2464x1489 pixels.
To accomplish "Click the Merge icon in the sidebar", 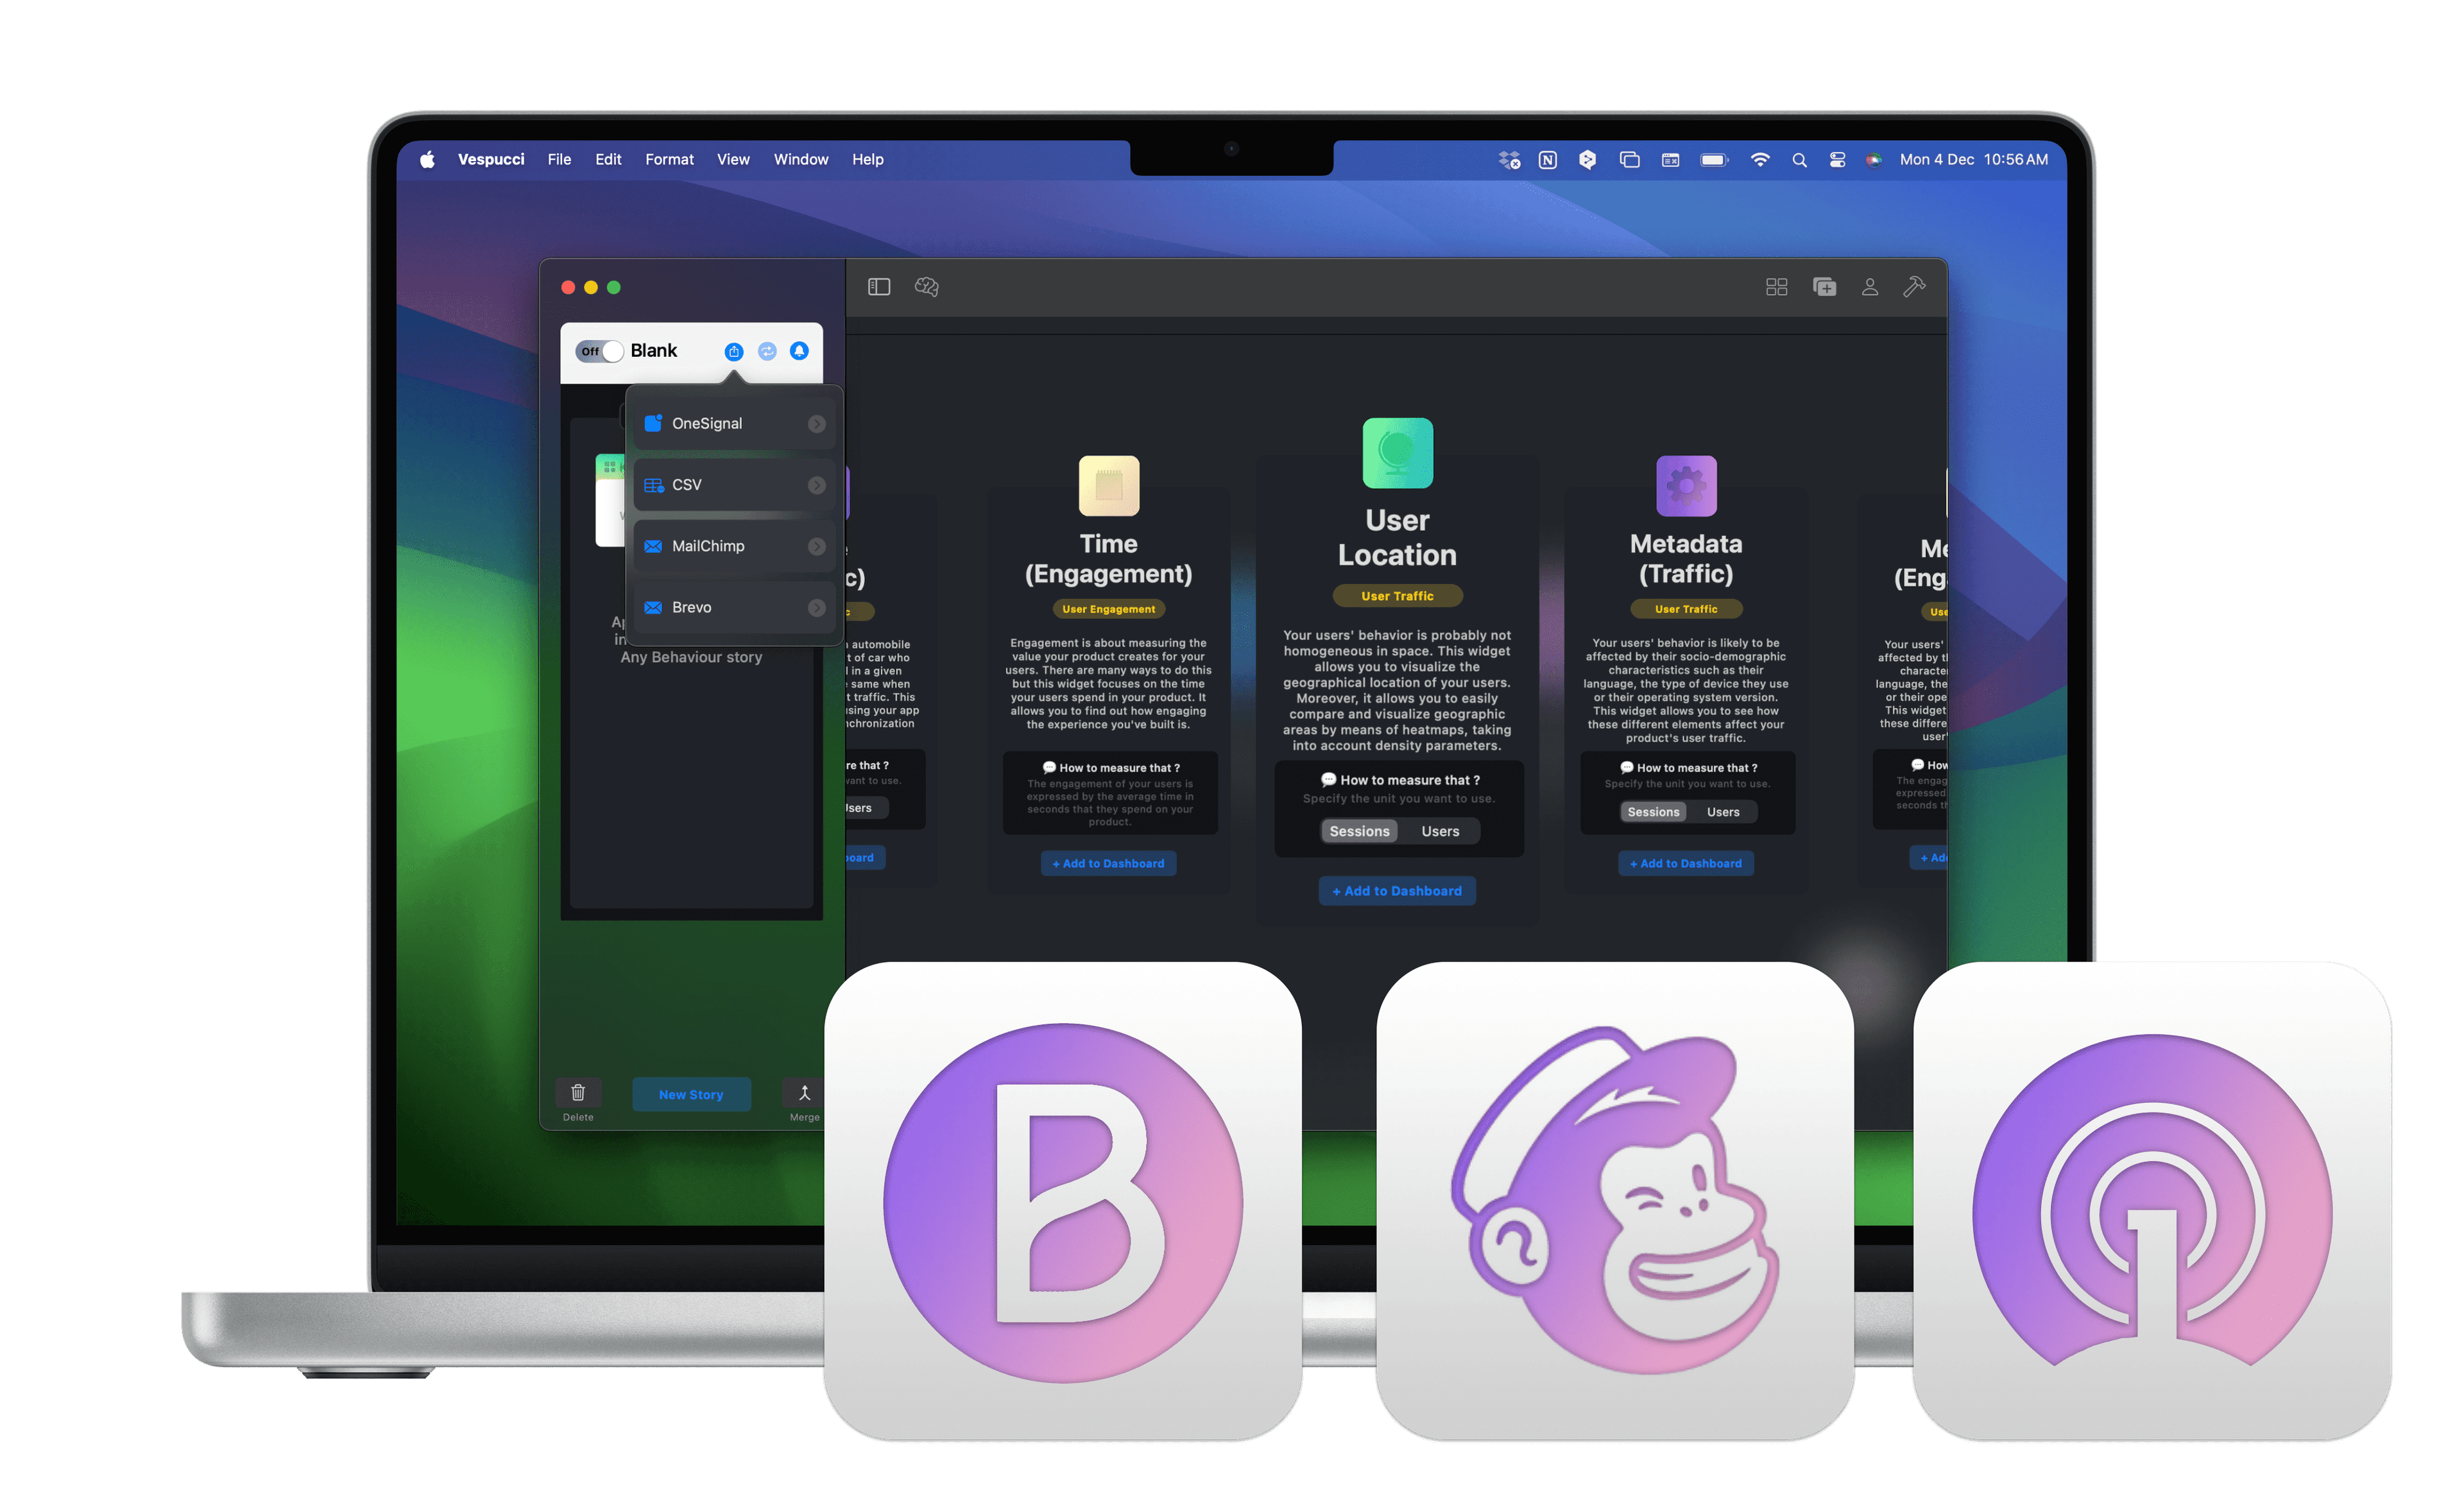I will 804,1092.
